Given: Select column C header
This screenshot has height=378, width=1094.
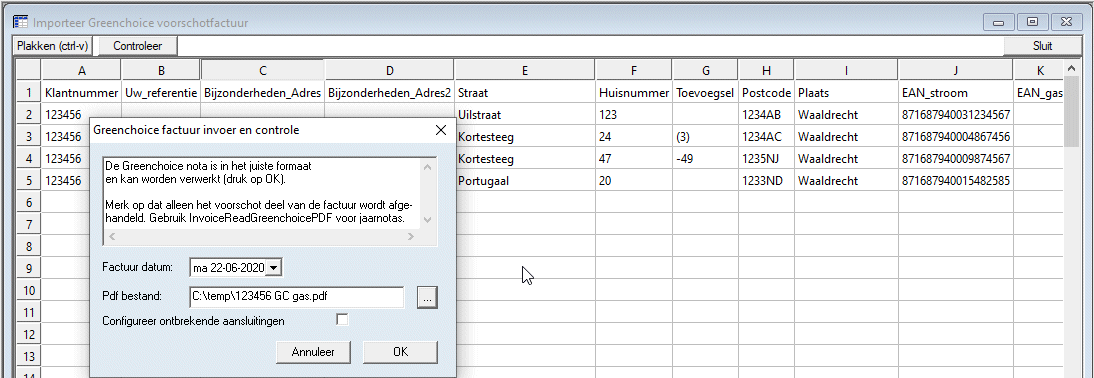Looking at the screenshot, I should [262, 70].
